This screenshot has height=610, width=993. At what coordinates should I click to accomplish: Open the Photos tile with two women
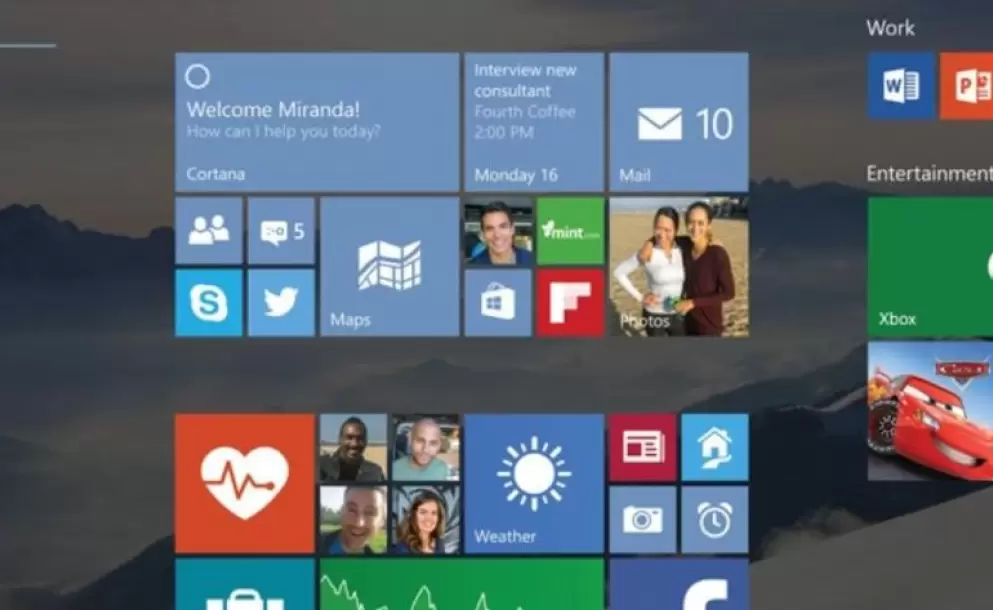[678, 267]
